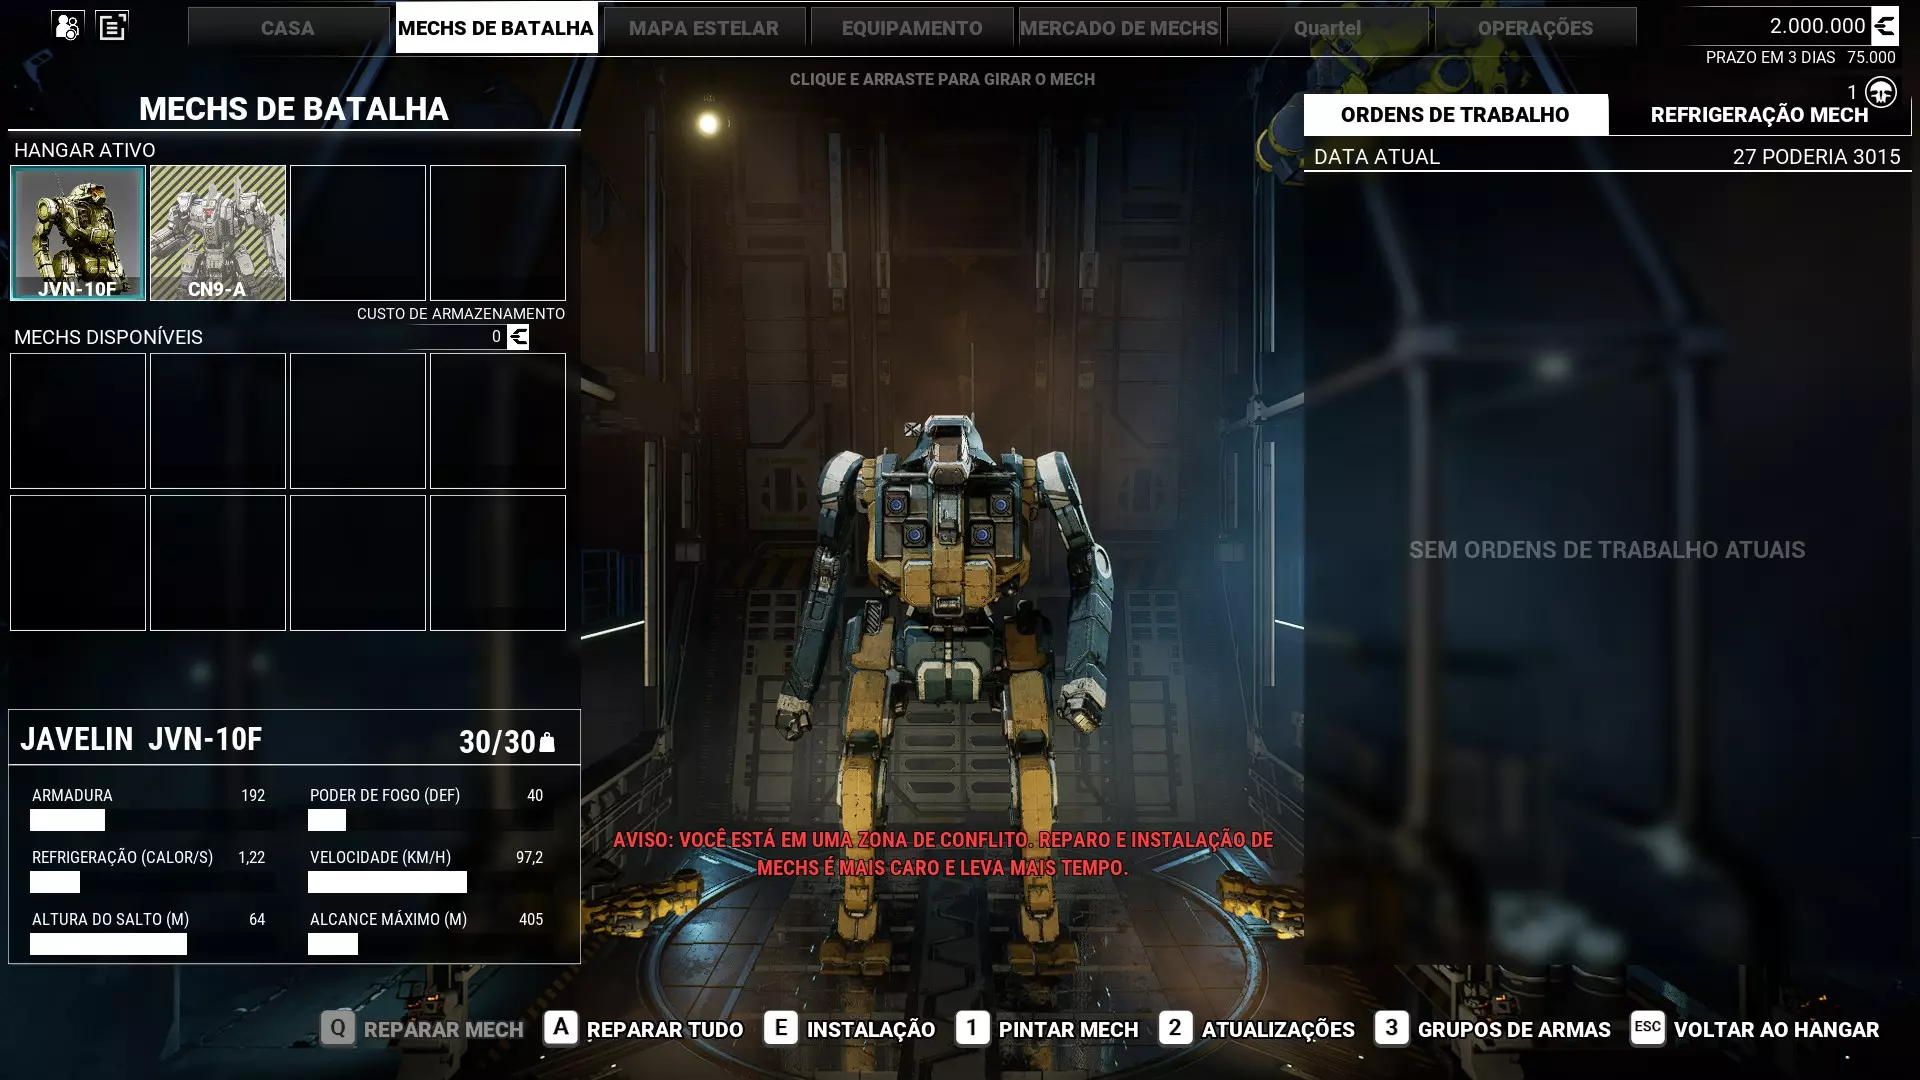Click the skull reputation icon

pyautogui.click(x=1881, y=92)
